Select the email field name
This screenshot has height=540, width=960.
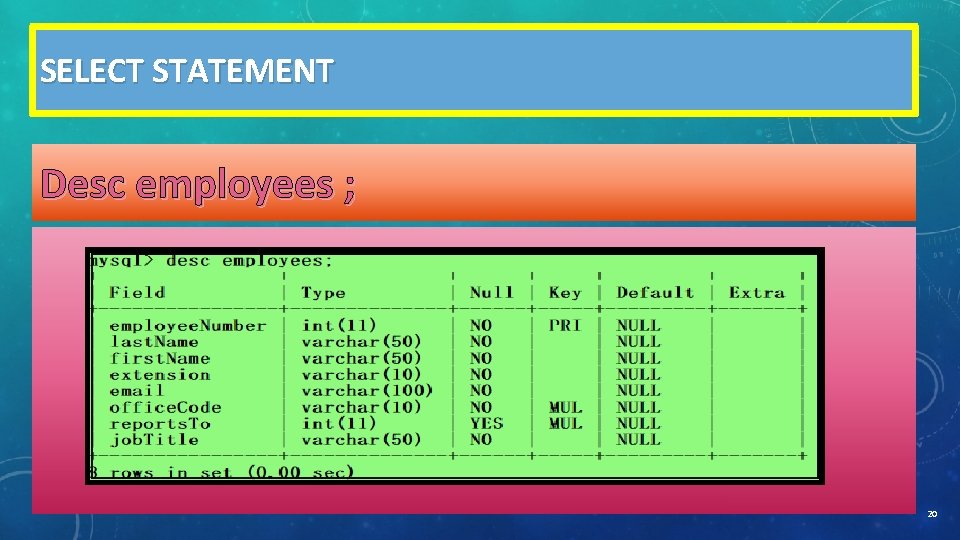click(137, 391)
